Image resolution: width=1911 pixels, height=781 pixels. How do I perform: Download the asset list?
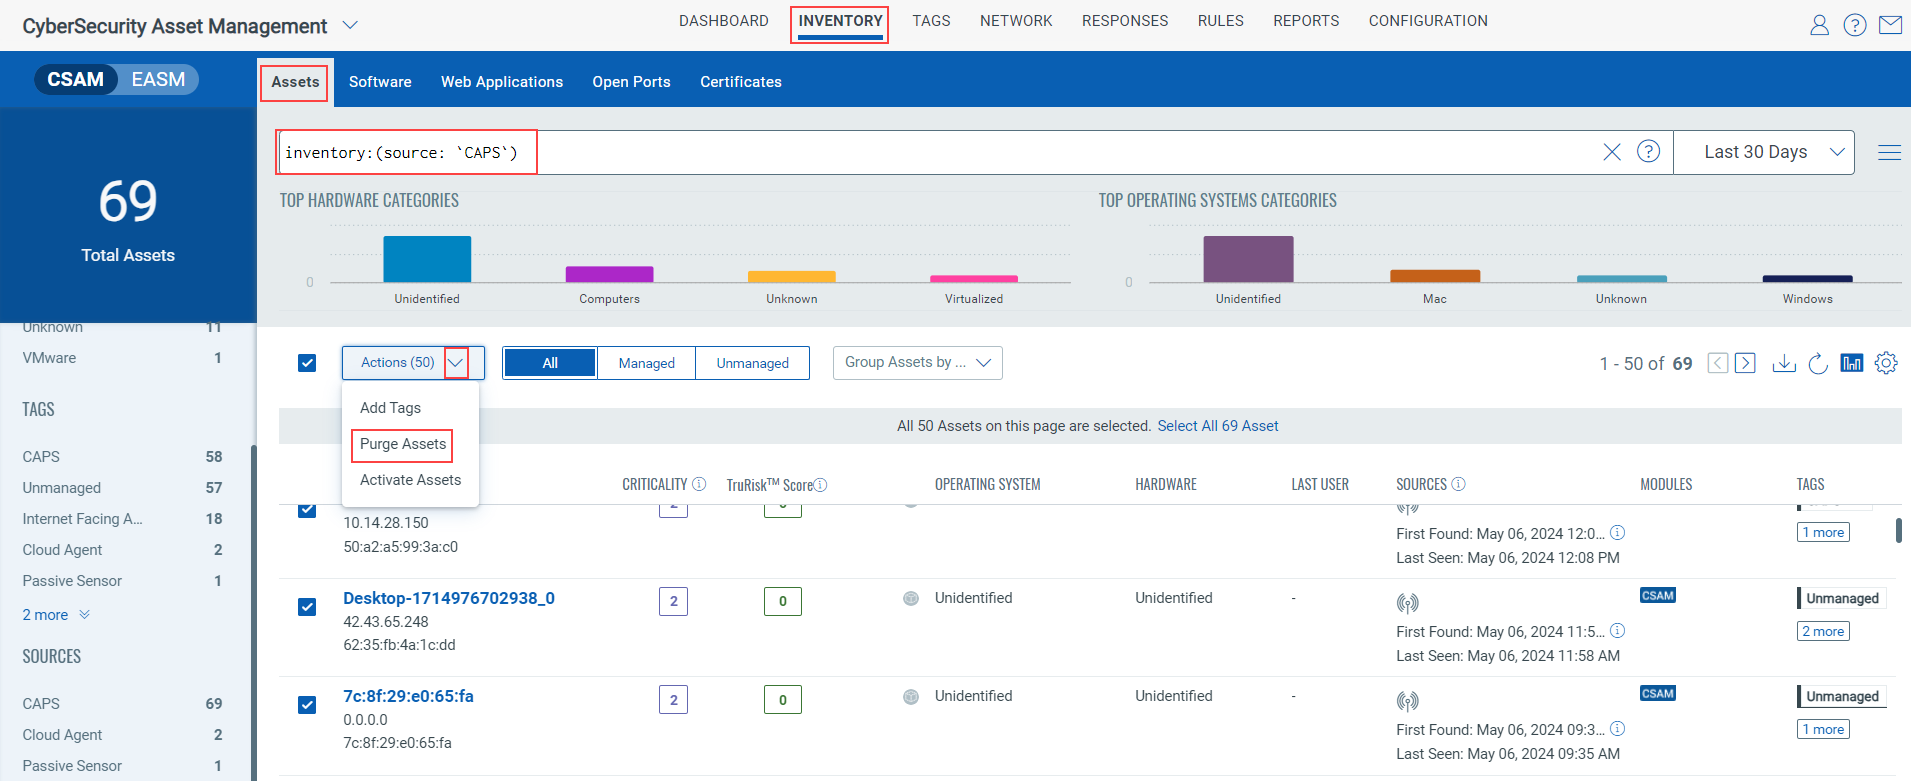1783,363
